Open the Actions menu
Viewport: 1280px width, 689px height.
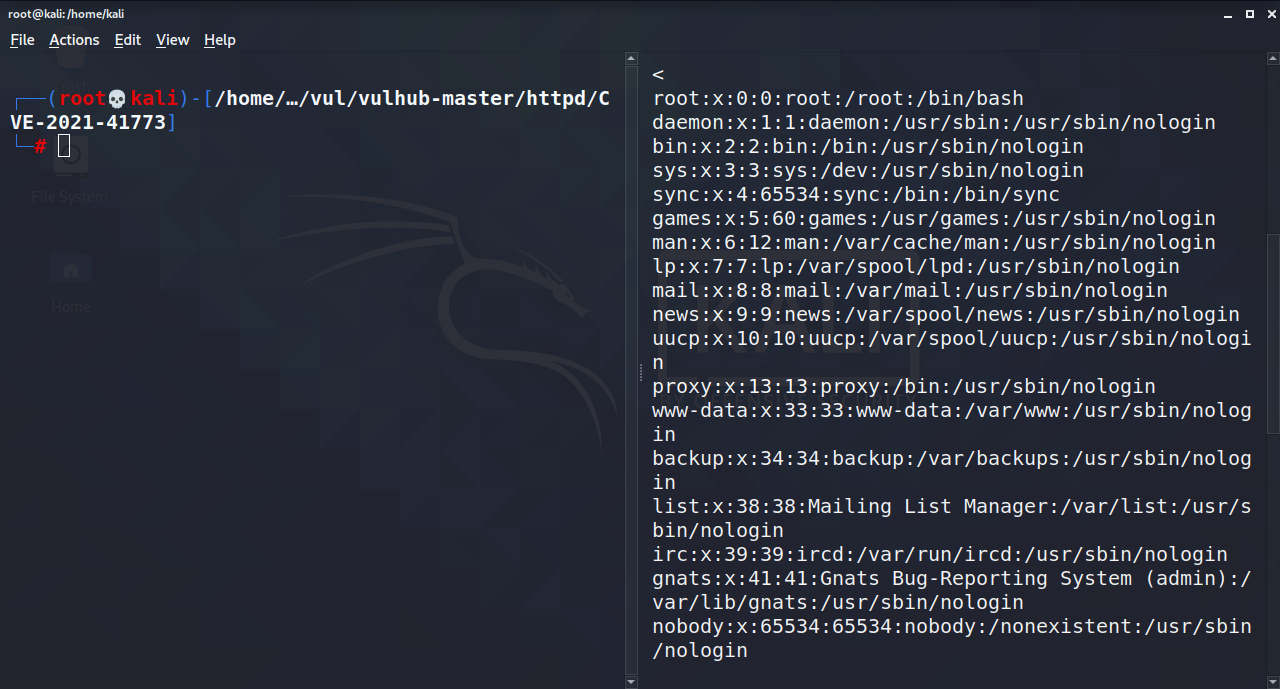coord(74,40)
